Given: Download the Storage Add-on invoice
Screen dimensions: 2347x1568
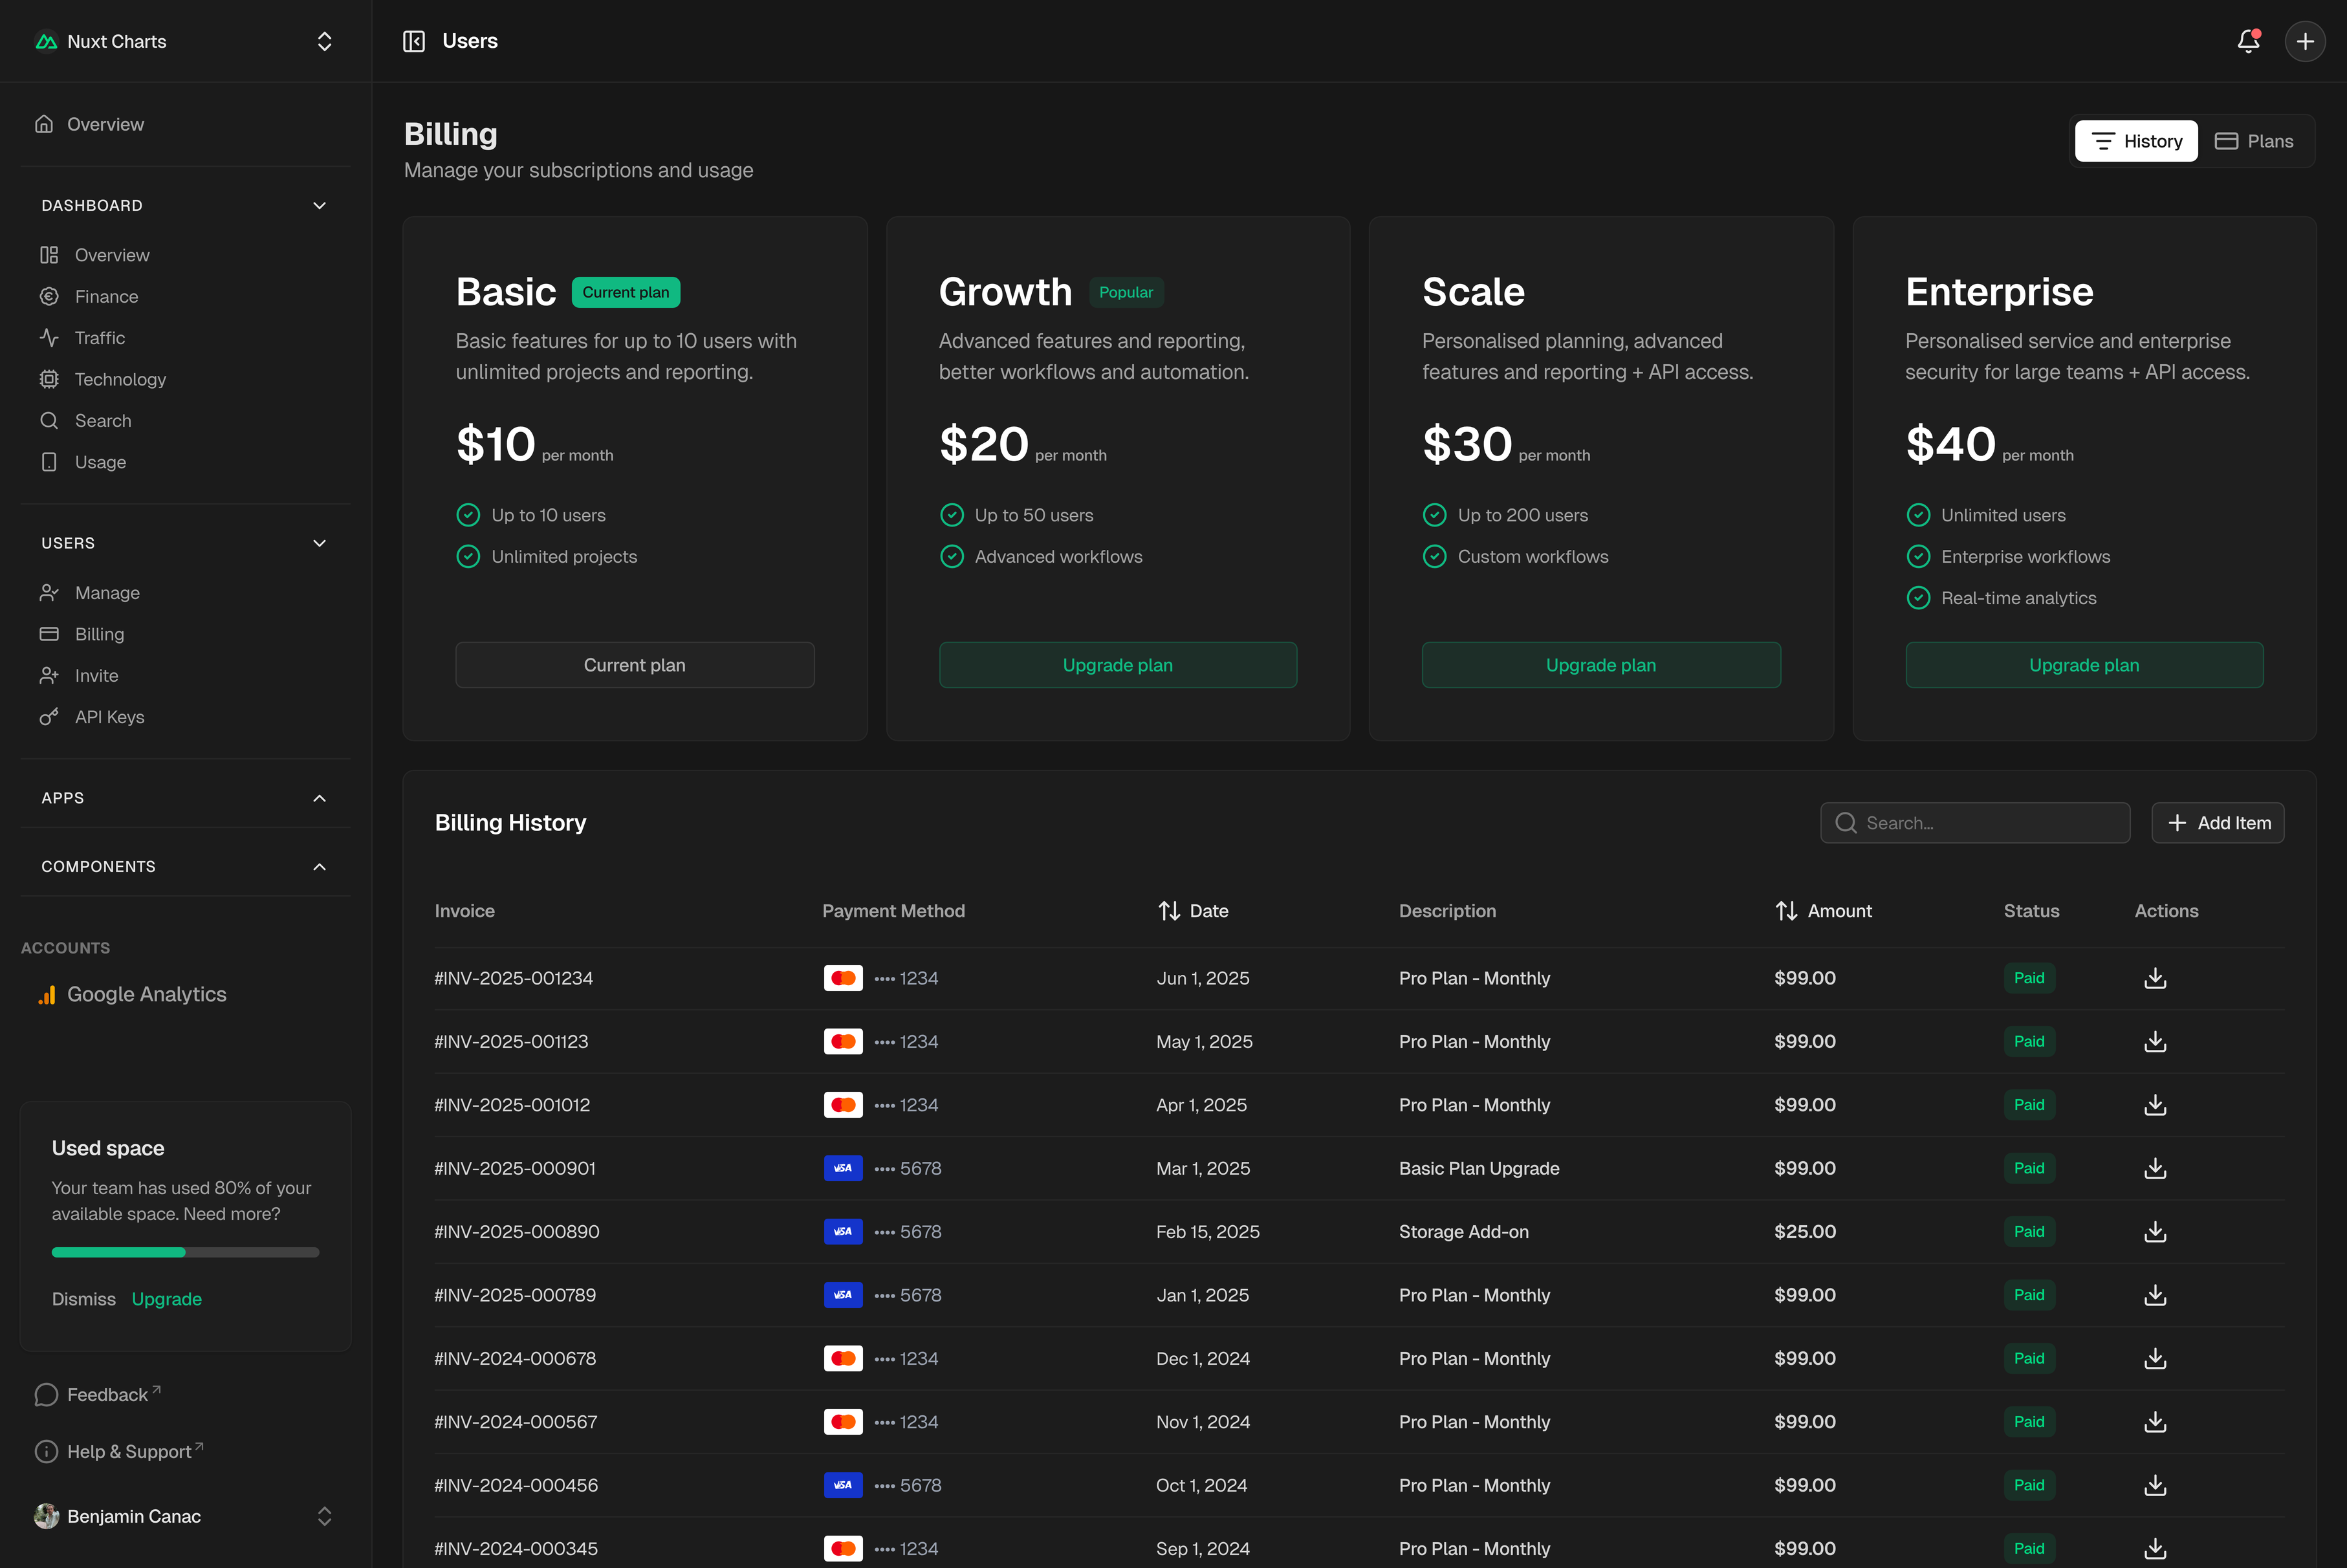Looking at the screenshot, I should pos(2155,1232).
